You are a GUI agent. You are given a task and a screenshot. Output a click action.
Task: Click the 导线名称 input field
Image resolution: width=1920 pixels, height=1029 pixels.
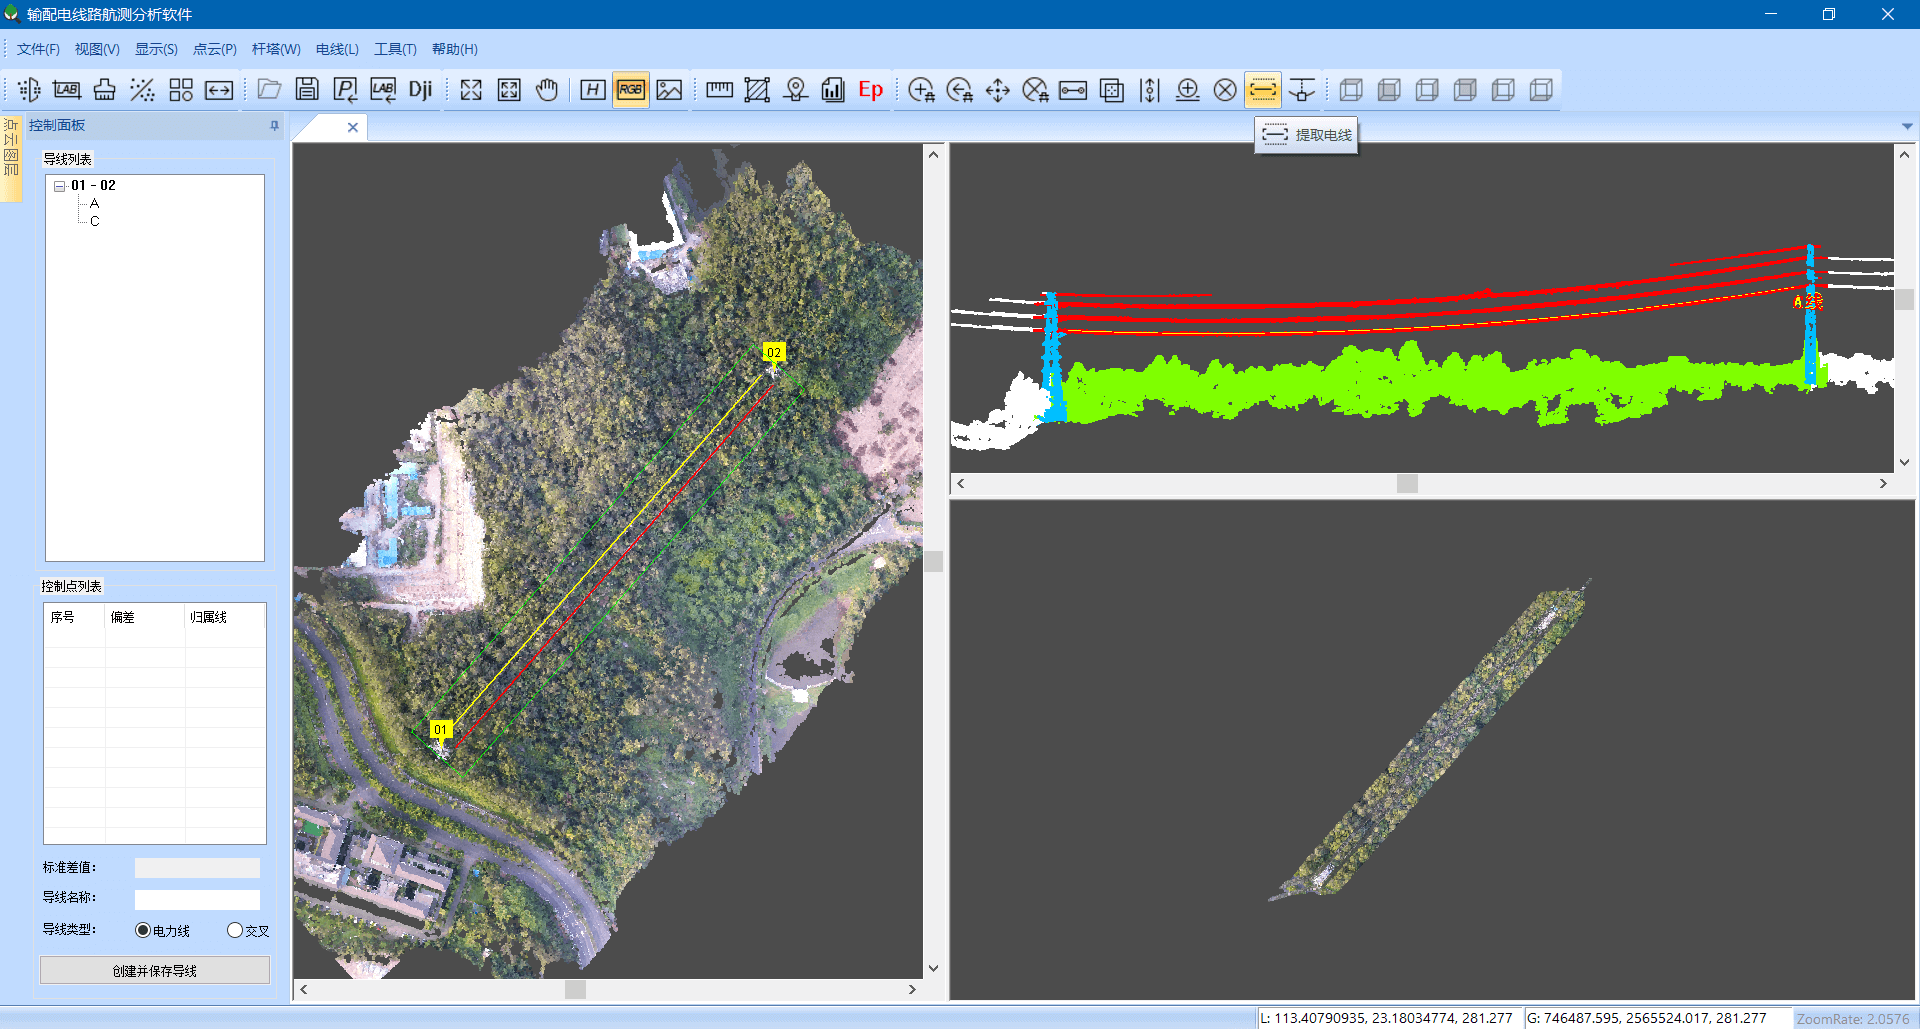point(197,899)
